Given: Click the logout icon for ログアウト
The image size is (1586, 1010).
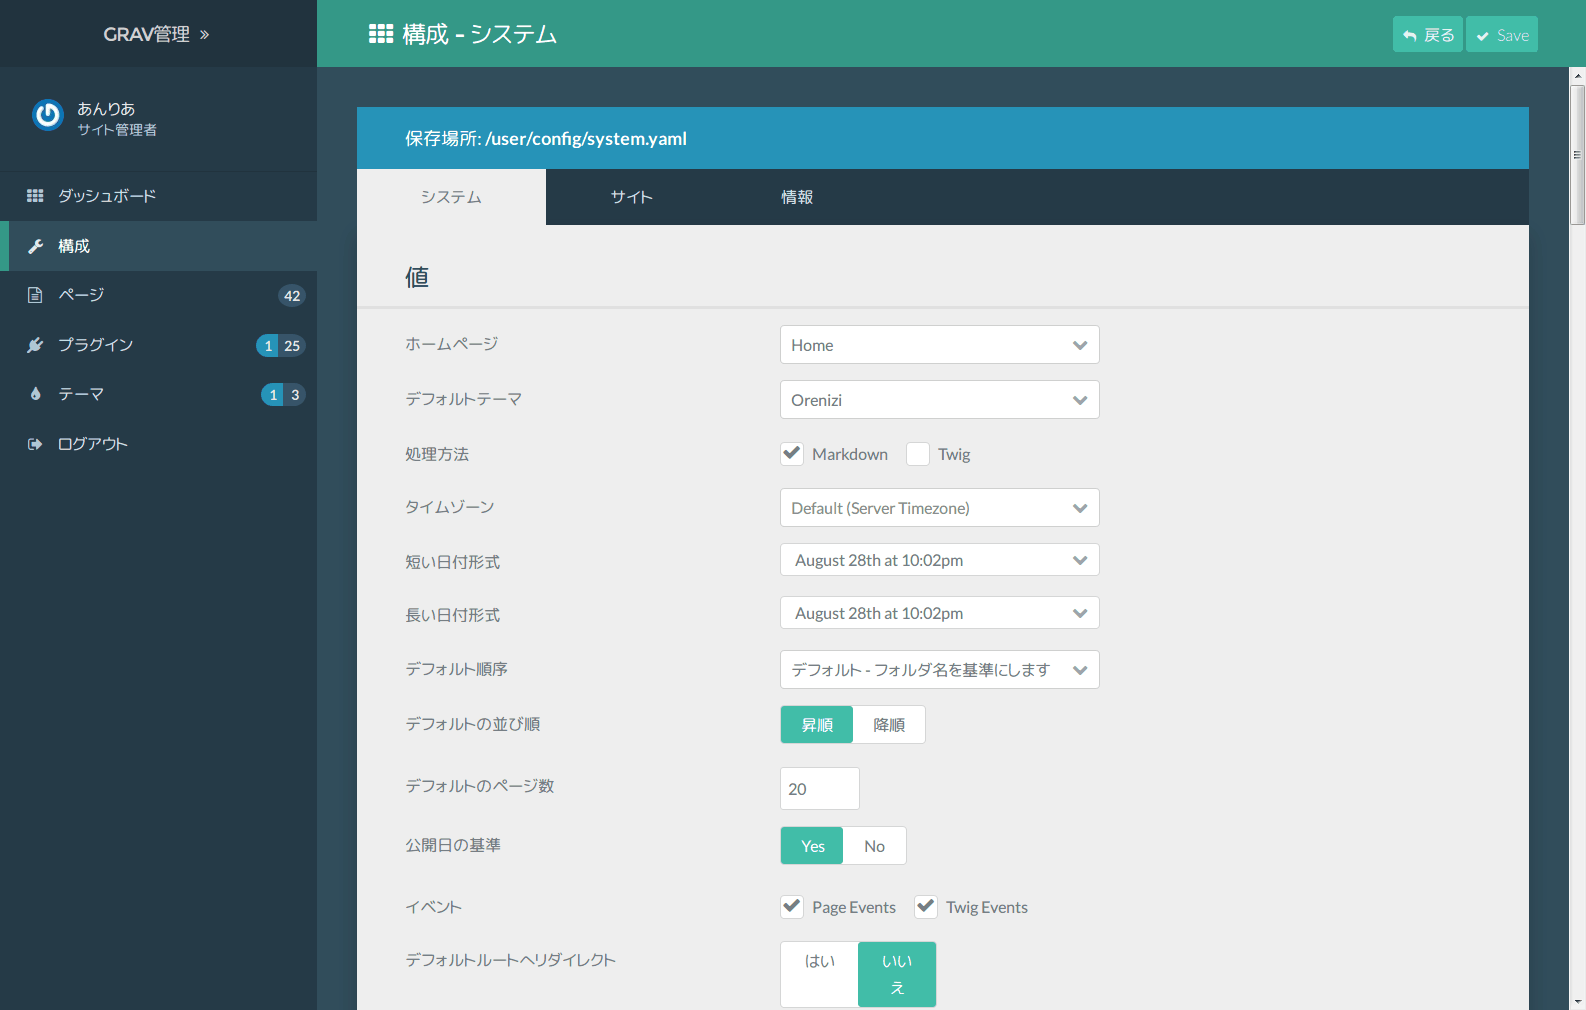Looking at the screenshot, I should [35, 444].
